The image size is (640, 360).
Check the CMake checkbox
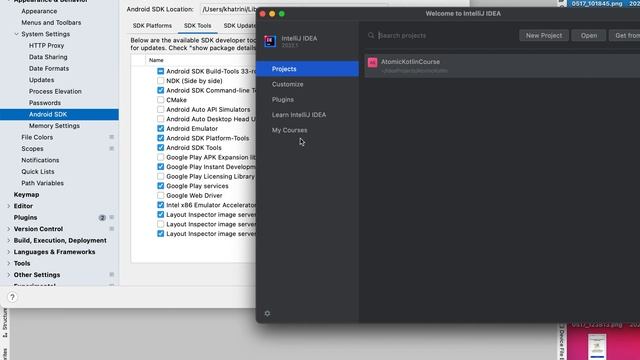tap(160, 100)
